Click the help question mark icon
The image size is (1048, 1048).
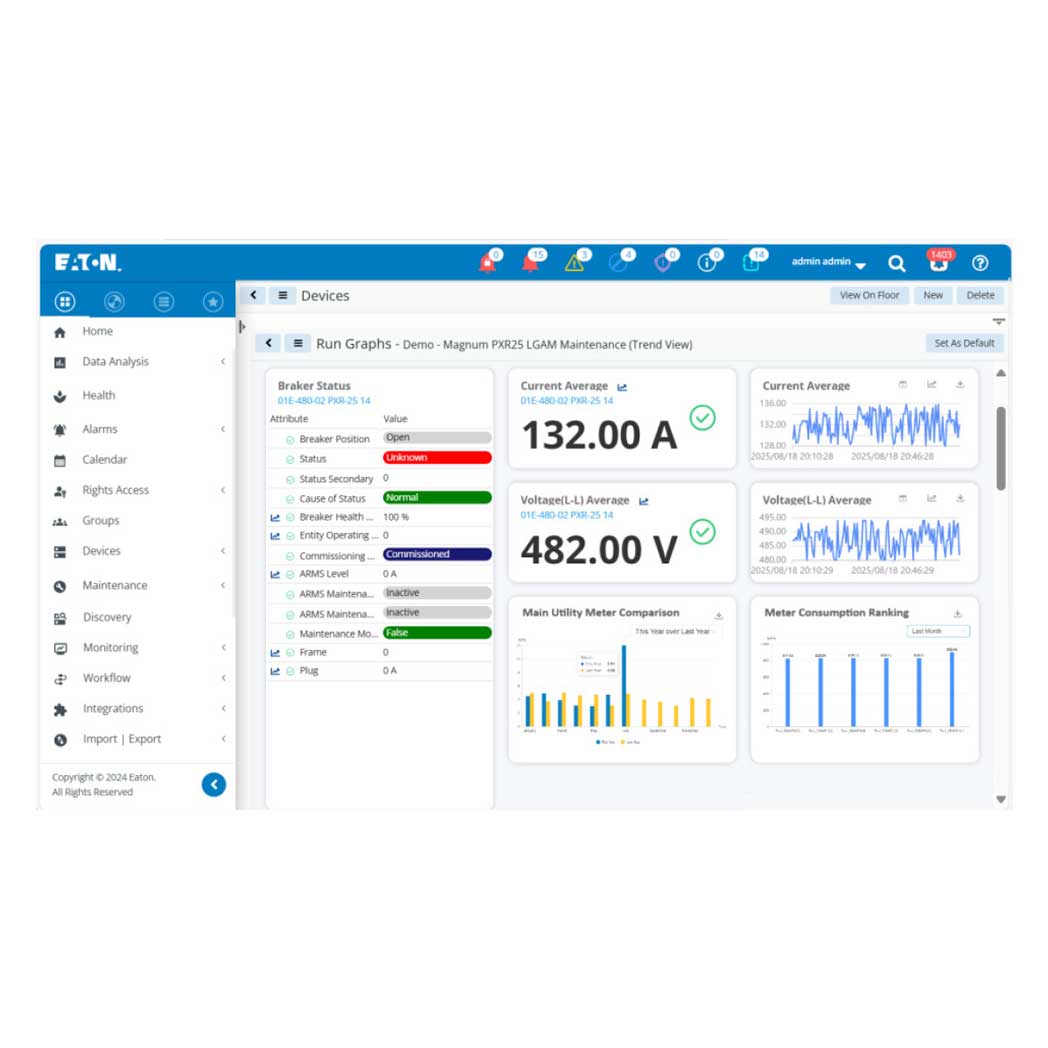click(x=980, y=263)
